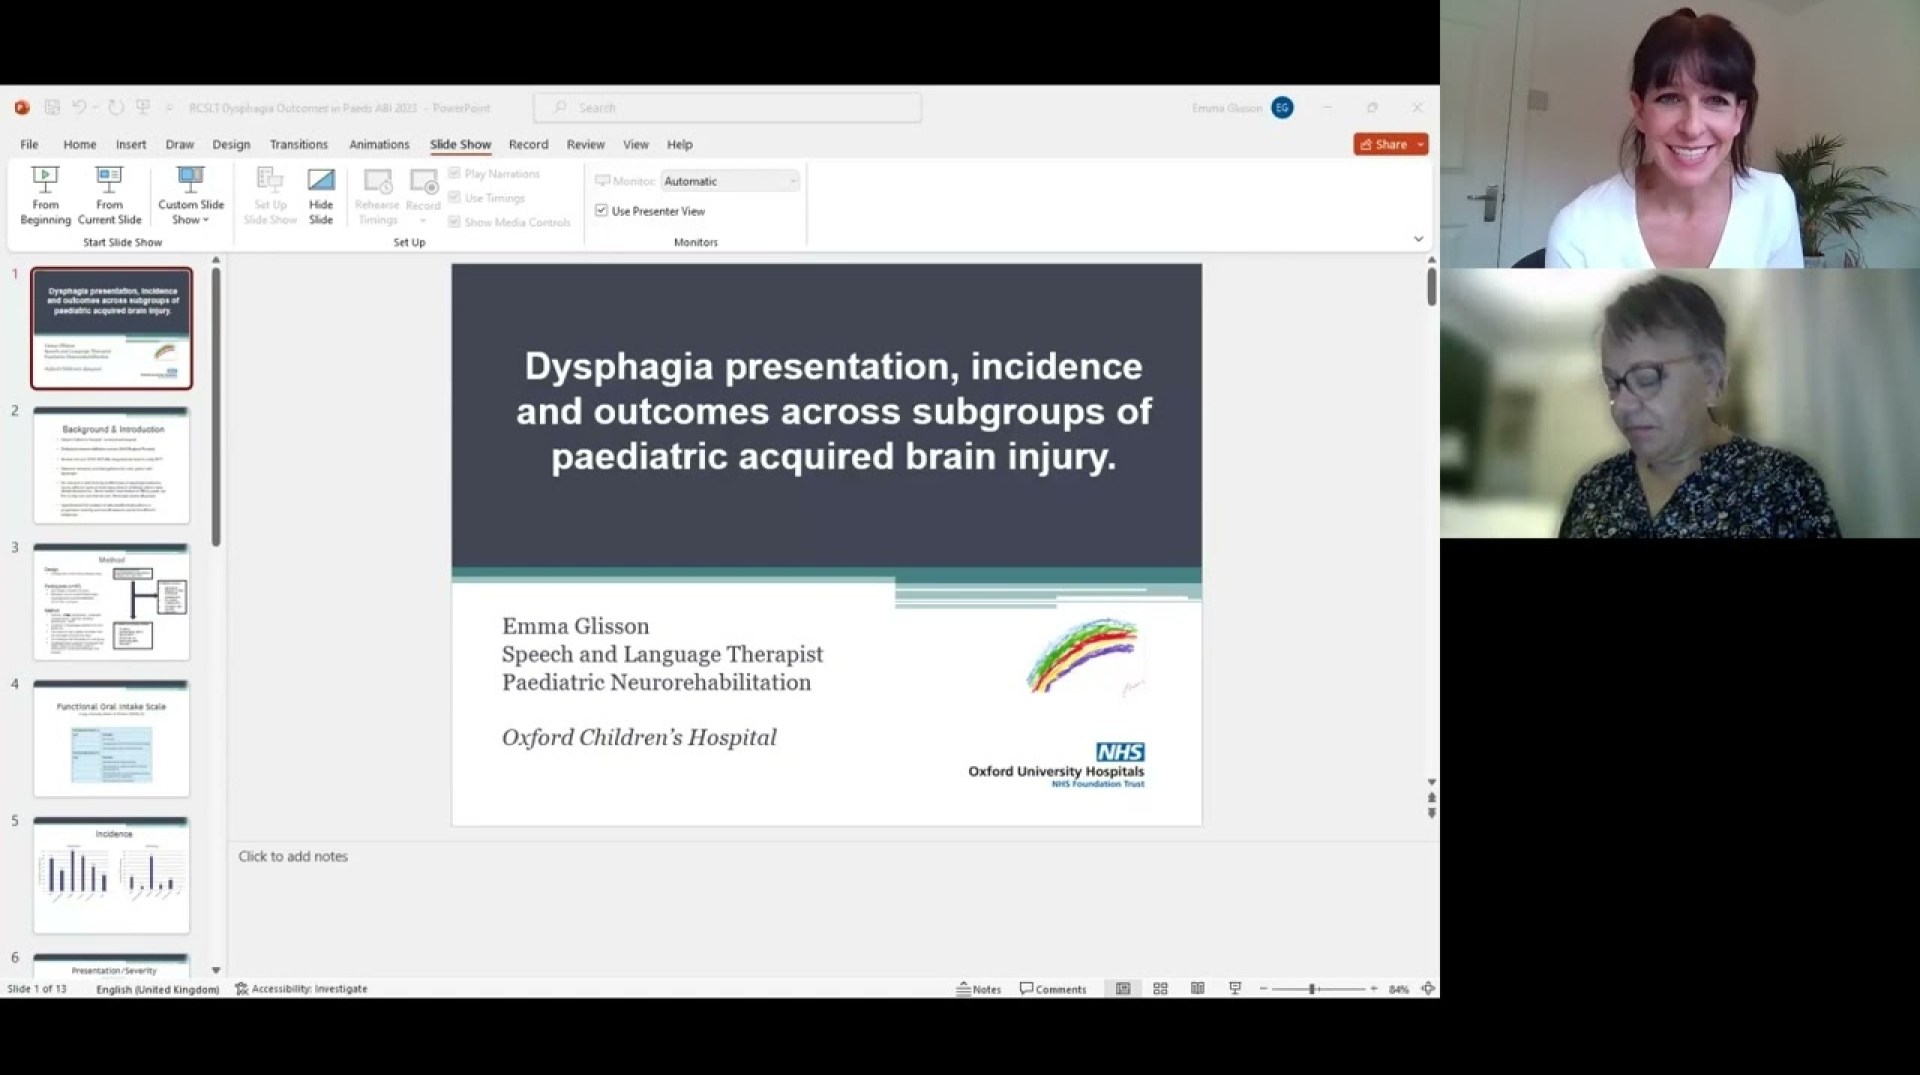This screenshot has height=1075, width=1920.
Task: Switch to the Draw tab
Action: pyautogui.click(x=180, y=144)
